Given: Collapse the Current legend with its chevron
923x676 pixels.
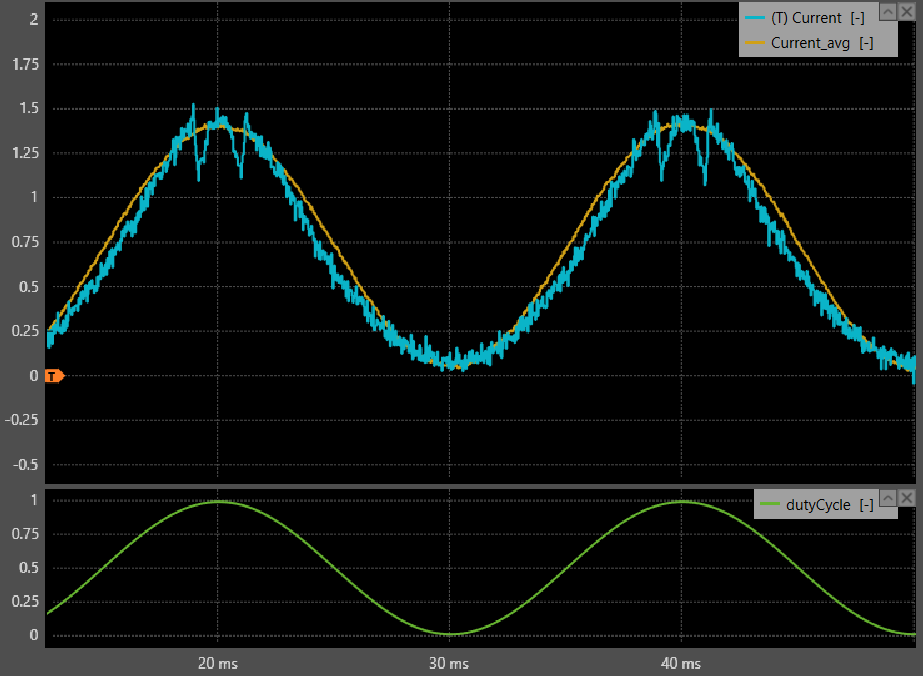Looking at the screenshot, I should pos(887,12).
